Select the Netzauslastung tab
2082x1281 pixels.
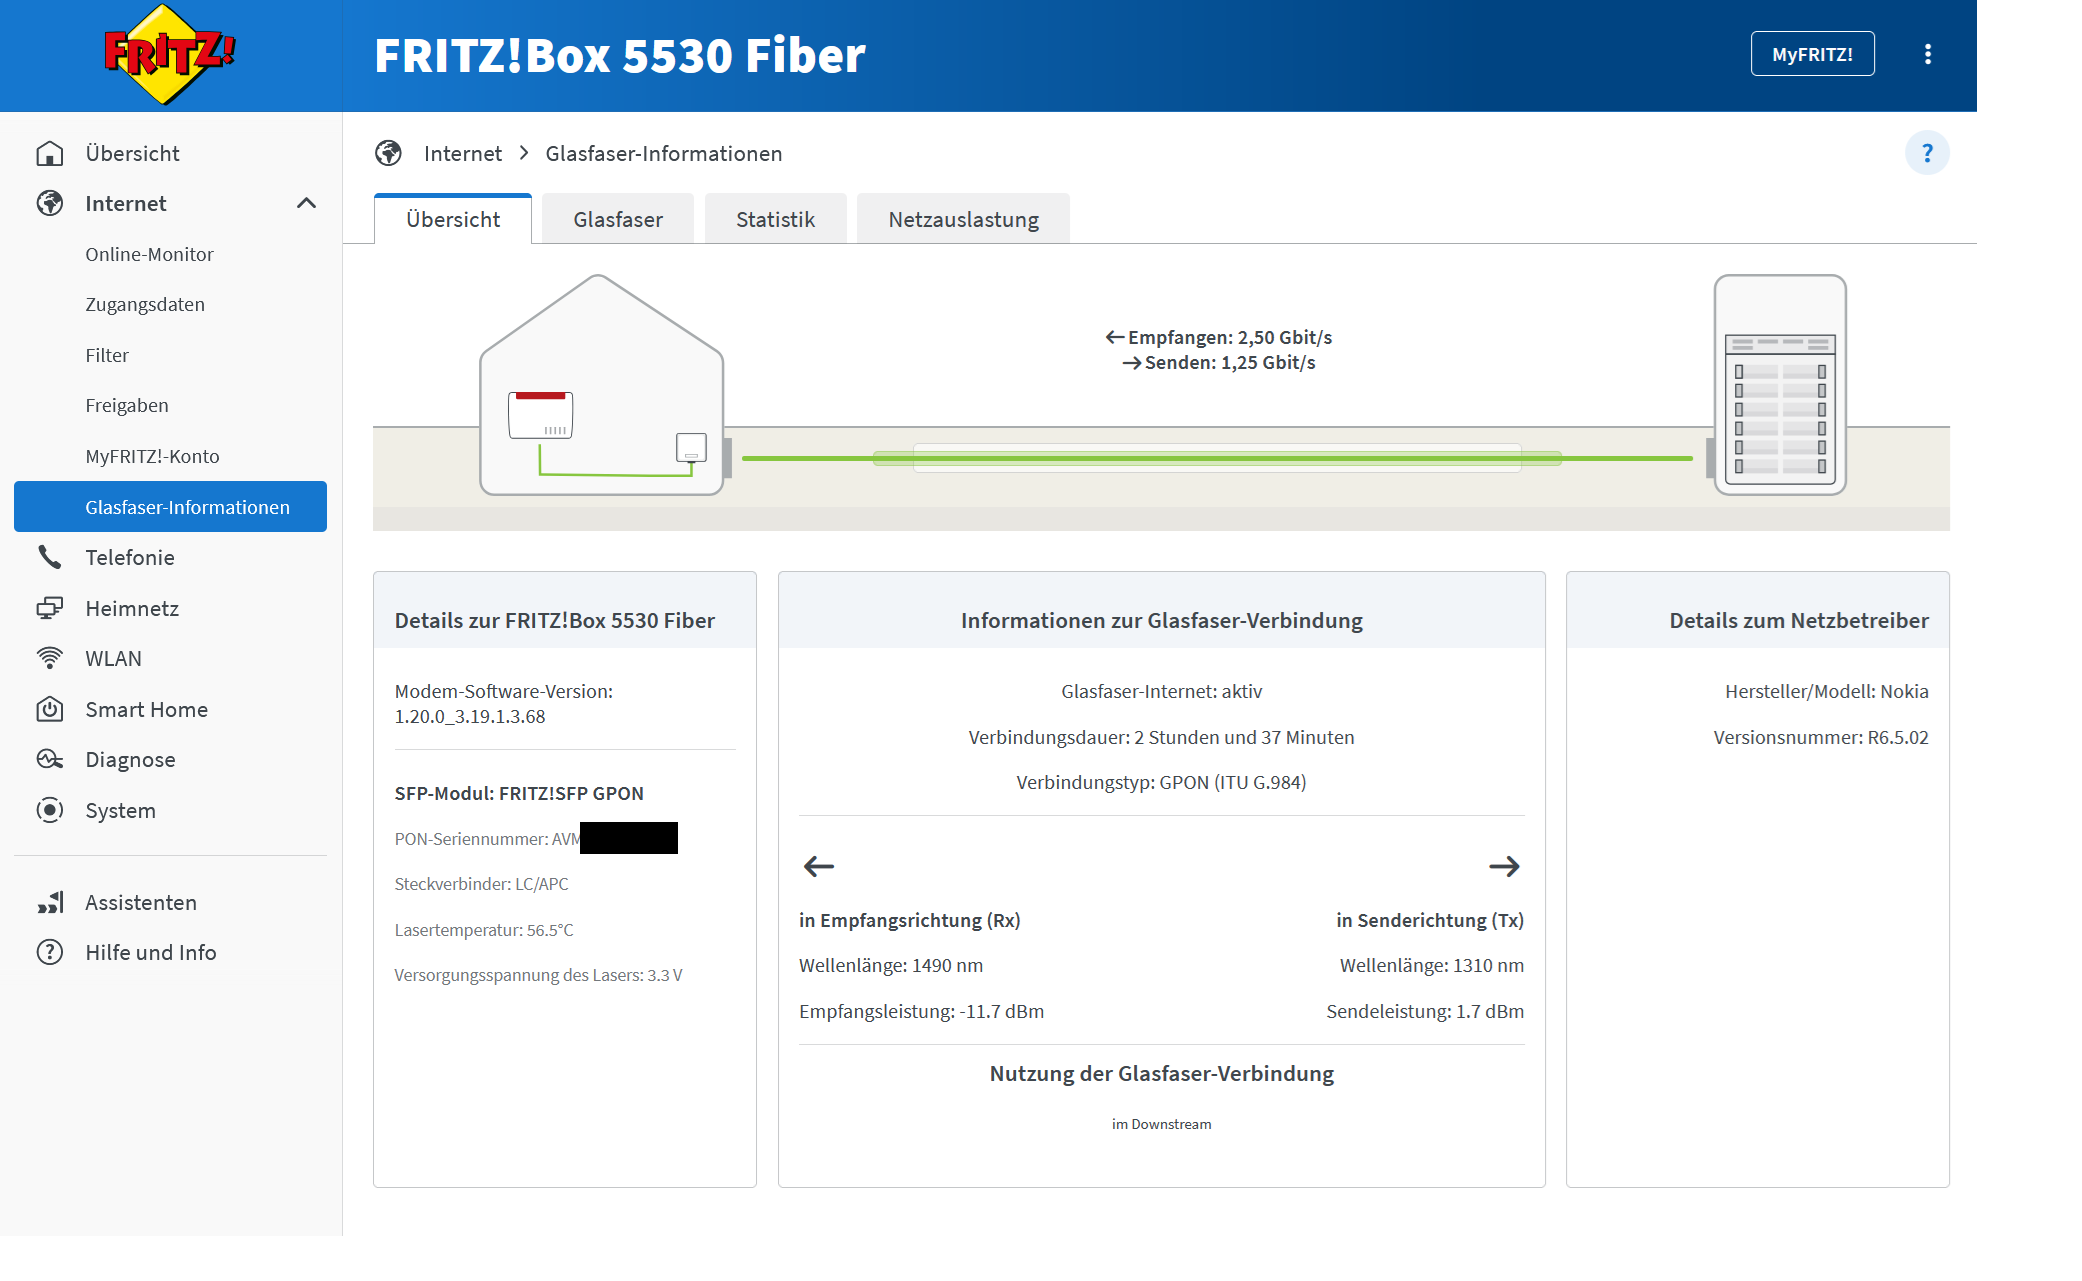[963, 219]
